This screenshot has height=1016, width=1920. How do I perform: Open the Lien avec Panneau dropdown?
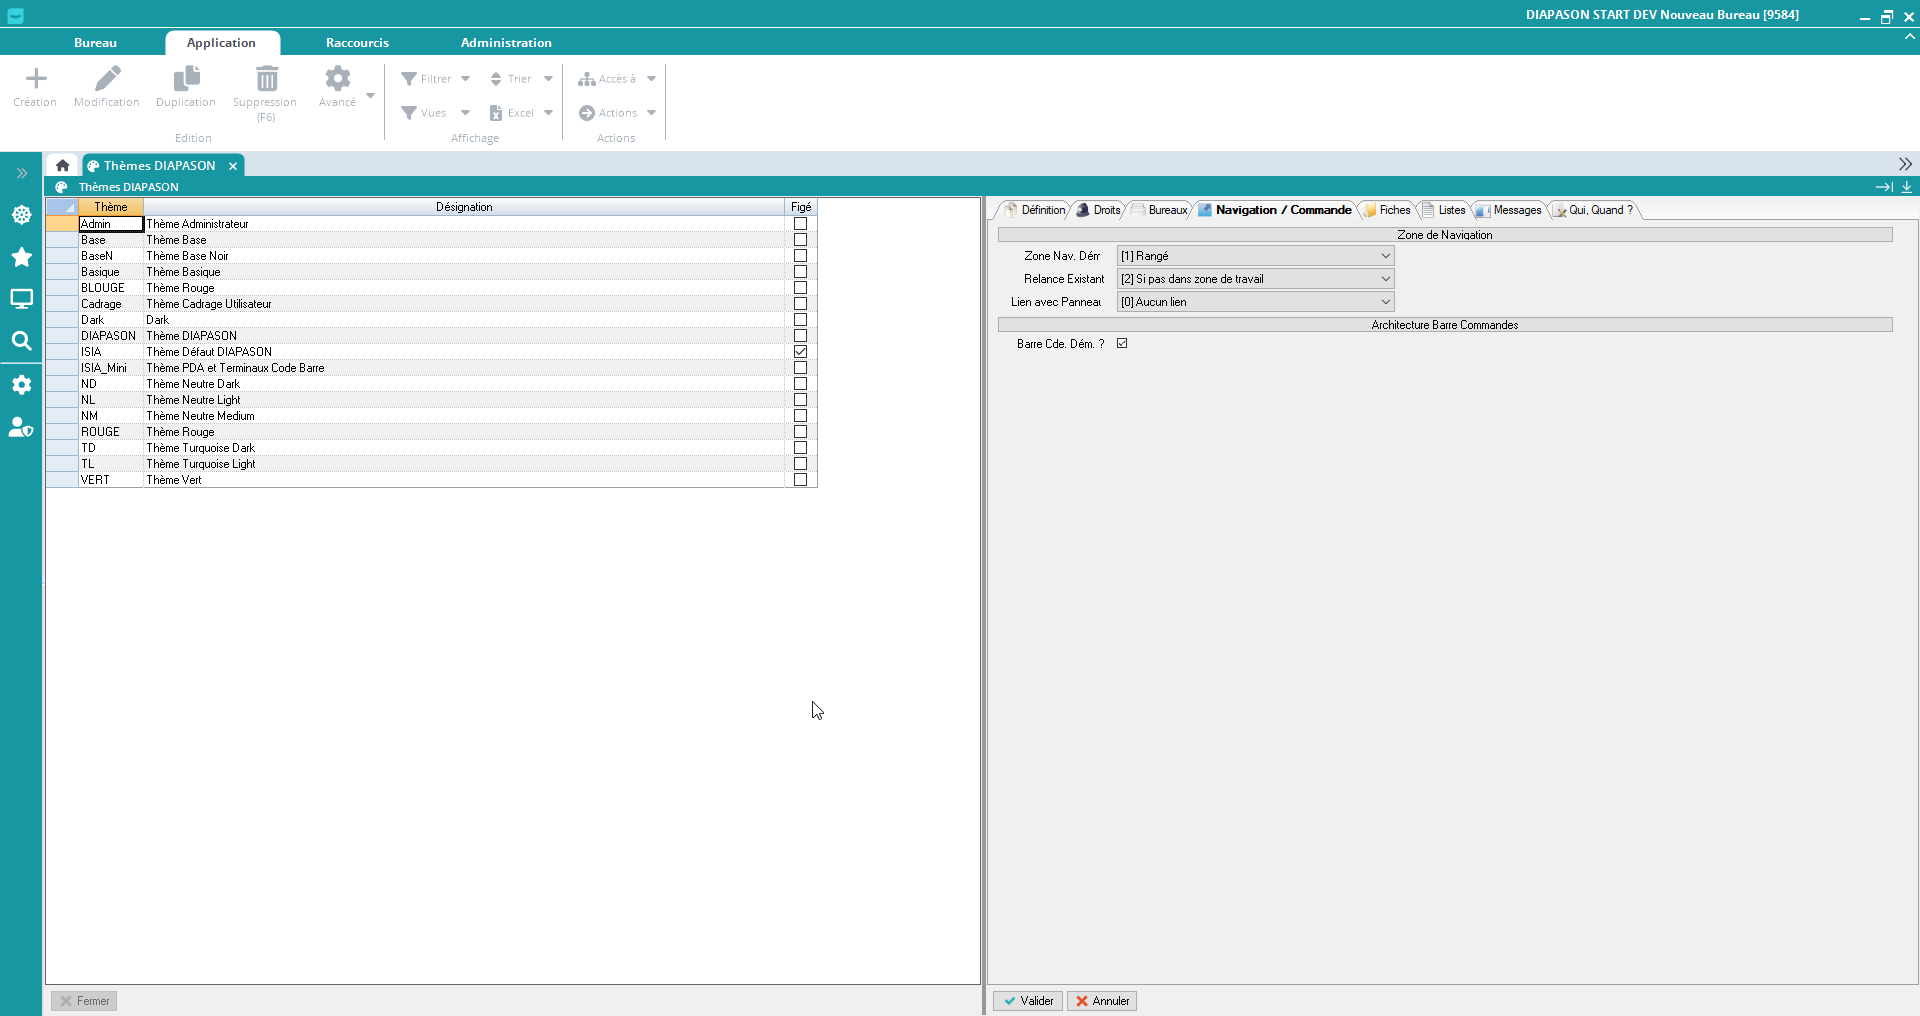click(x=1385, y=302)
